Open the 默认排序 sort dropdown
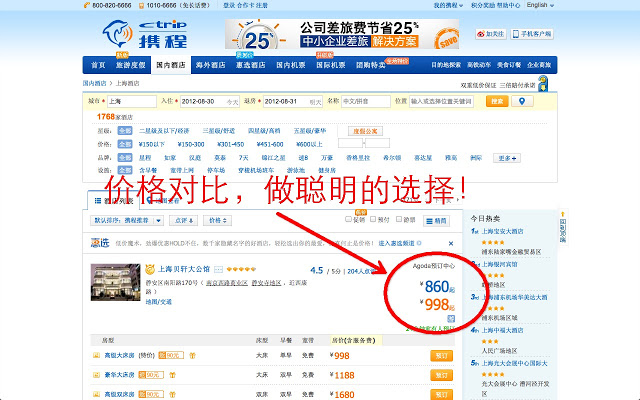This screenshot has width=640, height=400. (127, 220)
